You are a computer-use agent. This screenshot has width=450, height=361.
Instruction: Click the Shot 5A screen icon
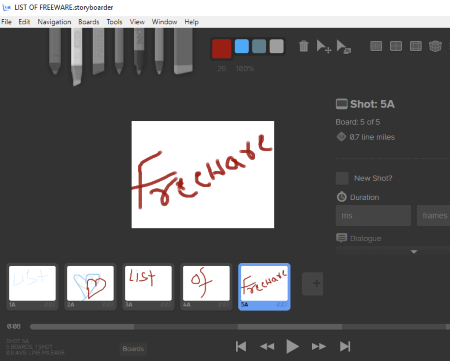point(341,104)
